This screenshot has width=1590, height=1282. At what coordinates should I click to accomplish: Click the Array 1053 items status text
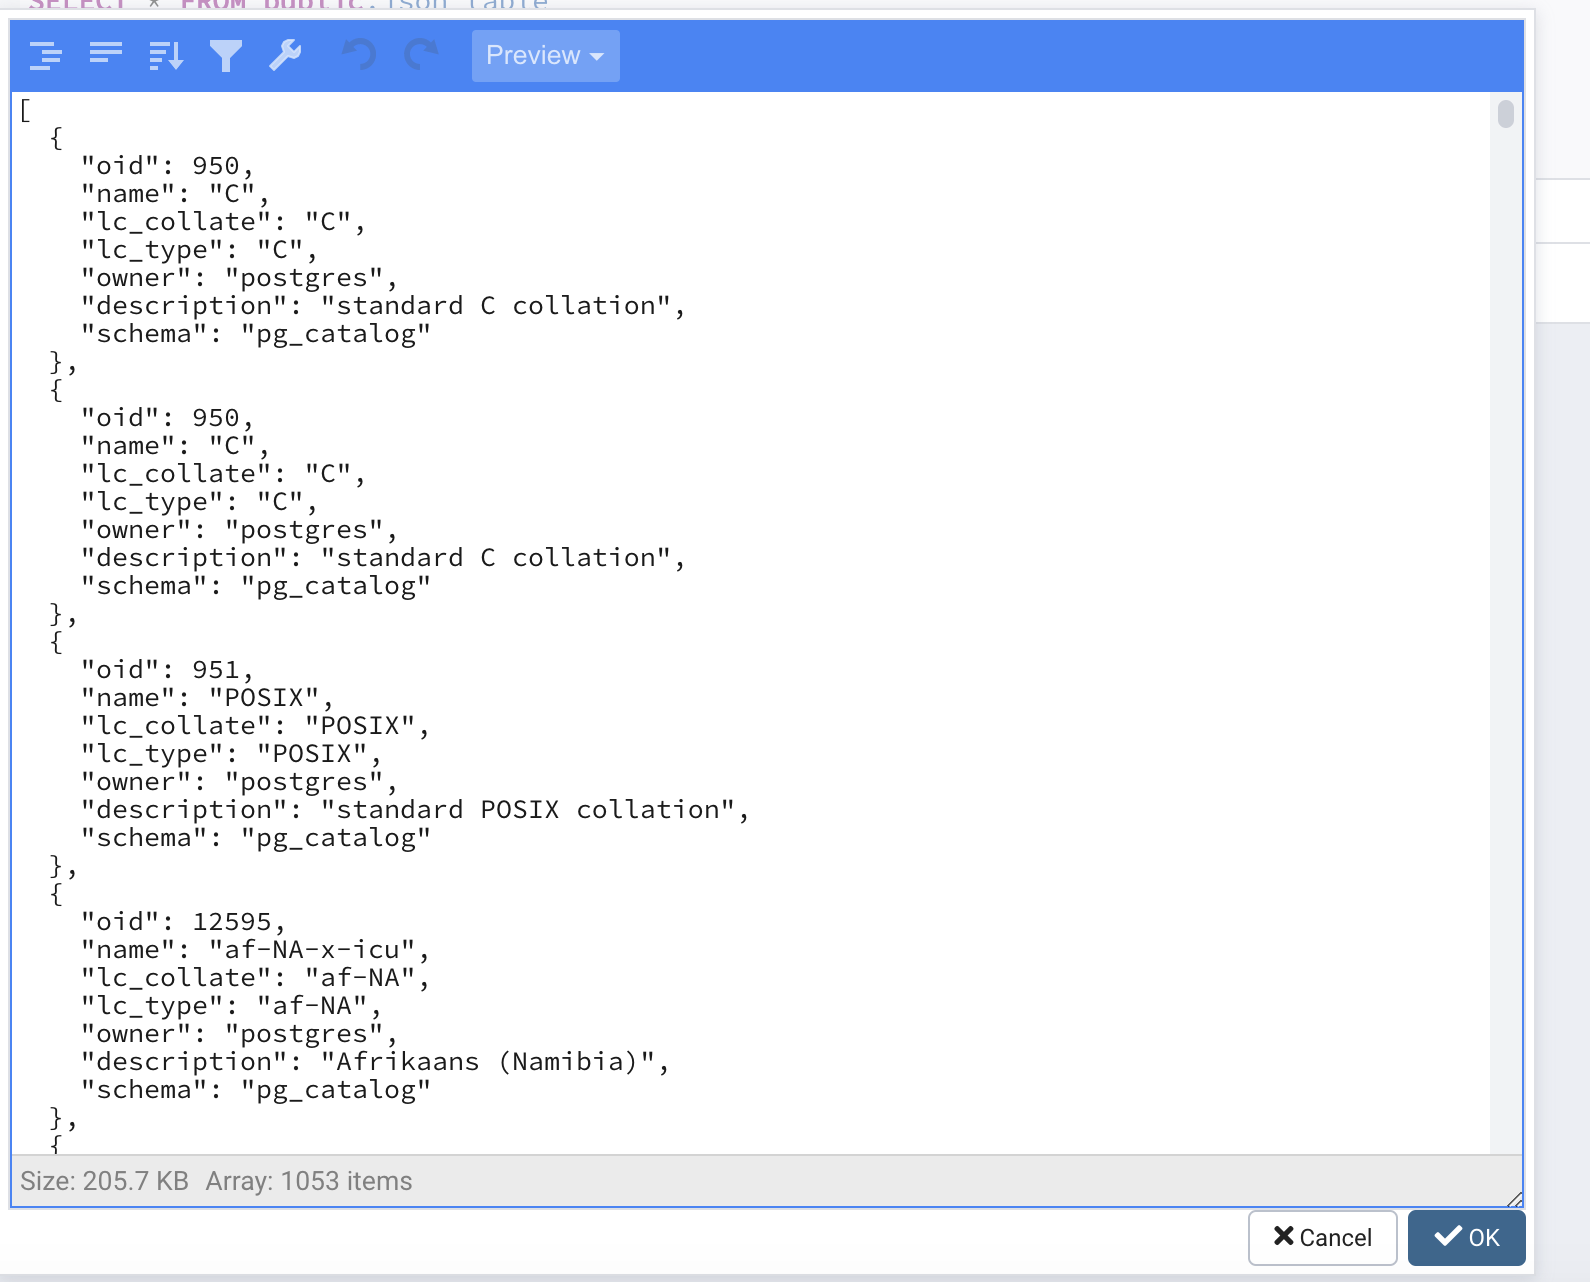point(308,1181)
